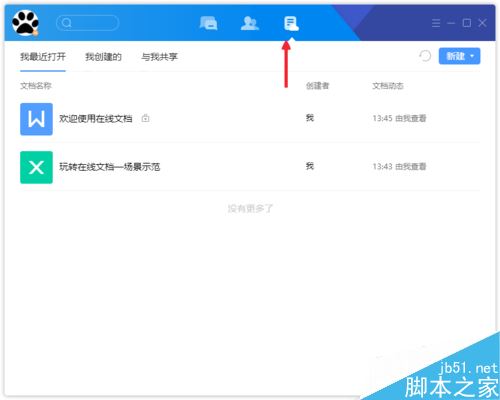Open the paw avatar profile
The width and height of the screenshot is (500, 400).
[25, 23]
